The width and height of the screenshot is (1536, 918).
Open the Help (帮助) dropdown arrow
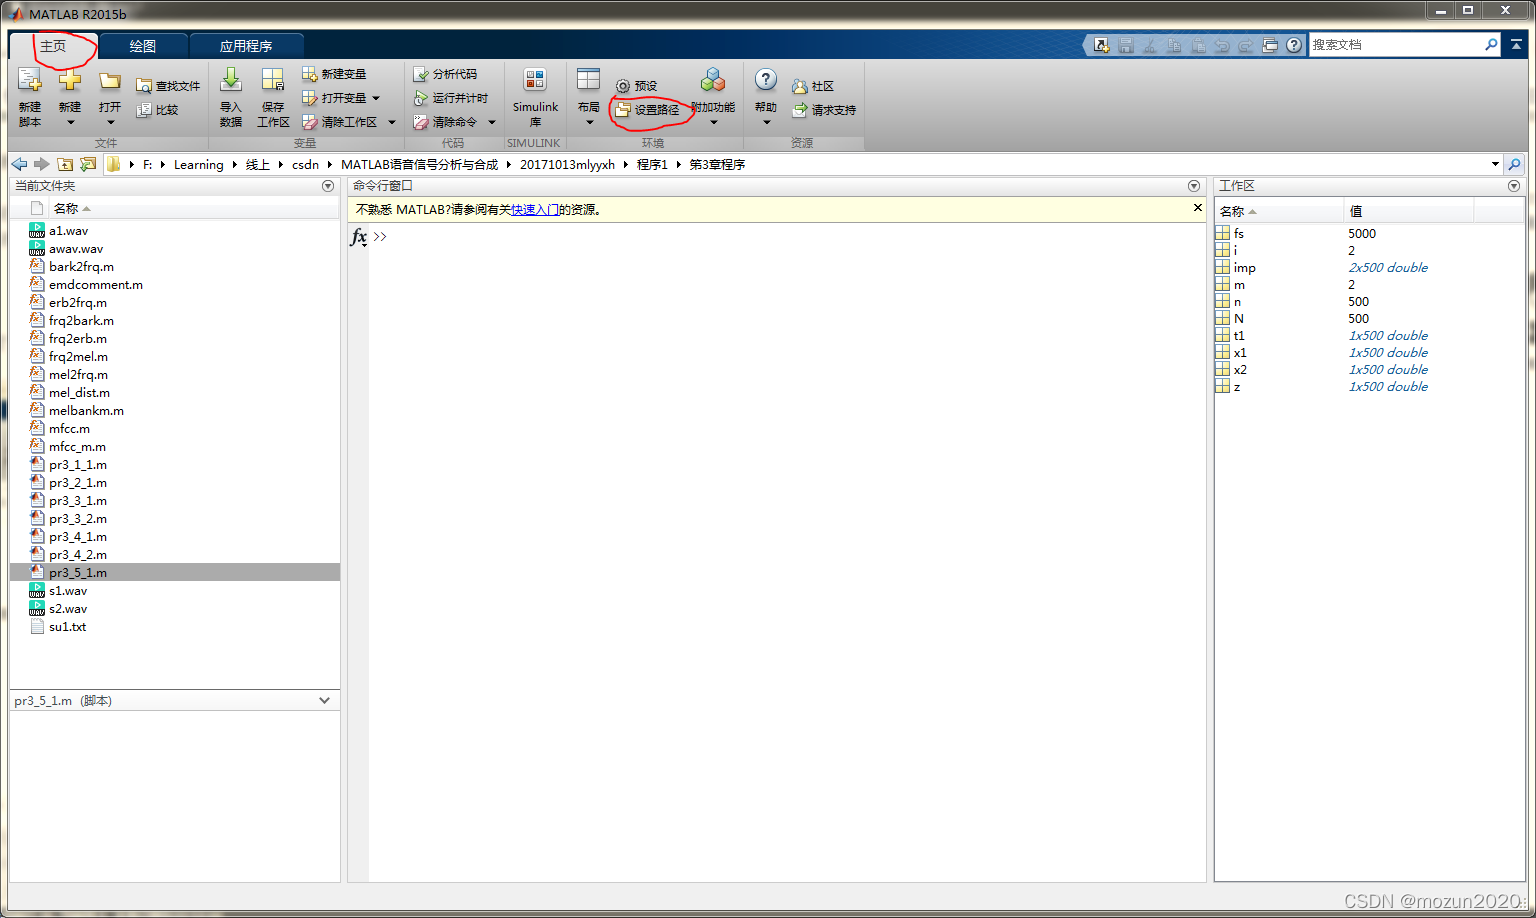[766, 123]
